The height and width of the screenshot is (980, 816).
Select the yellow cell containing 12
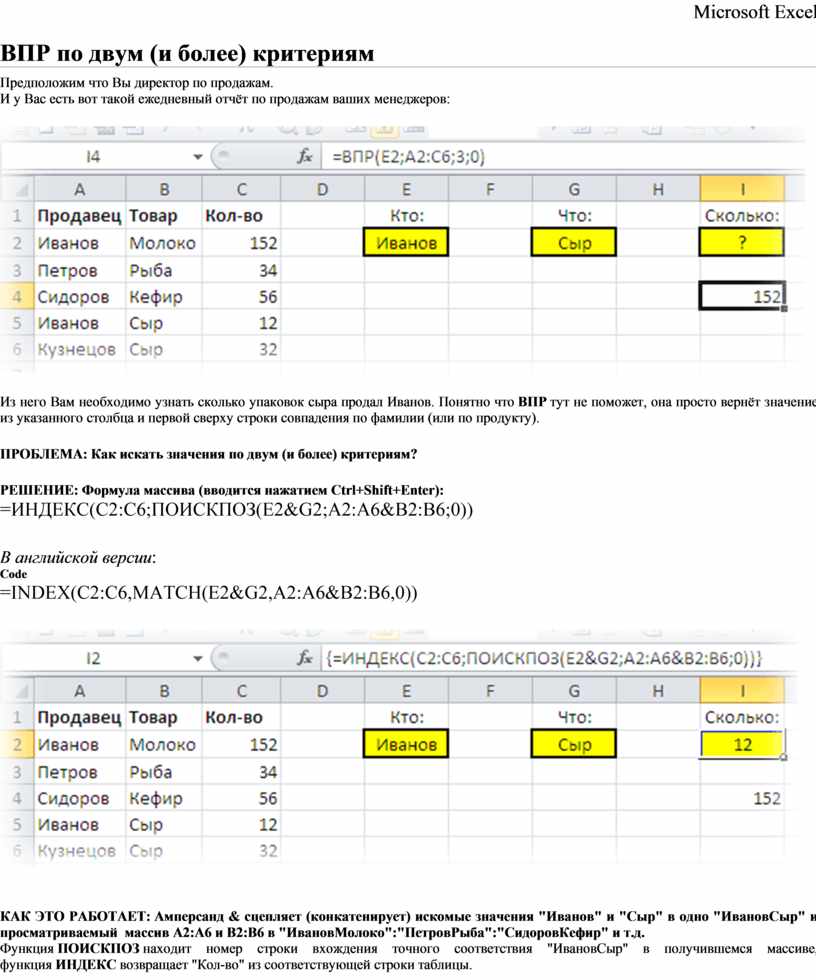tap(742, 744)
